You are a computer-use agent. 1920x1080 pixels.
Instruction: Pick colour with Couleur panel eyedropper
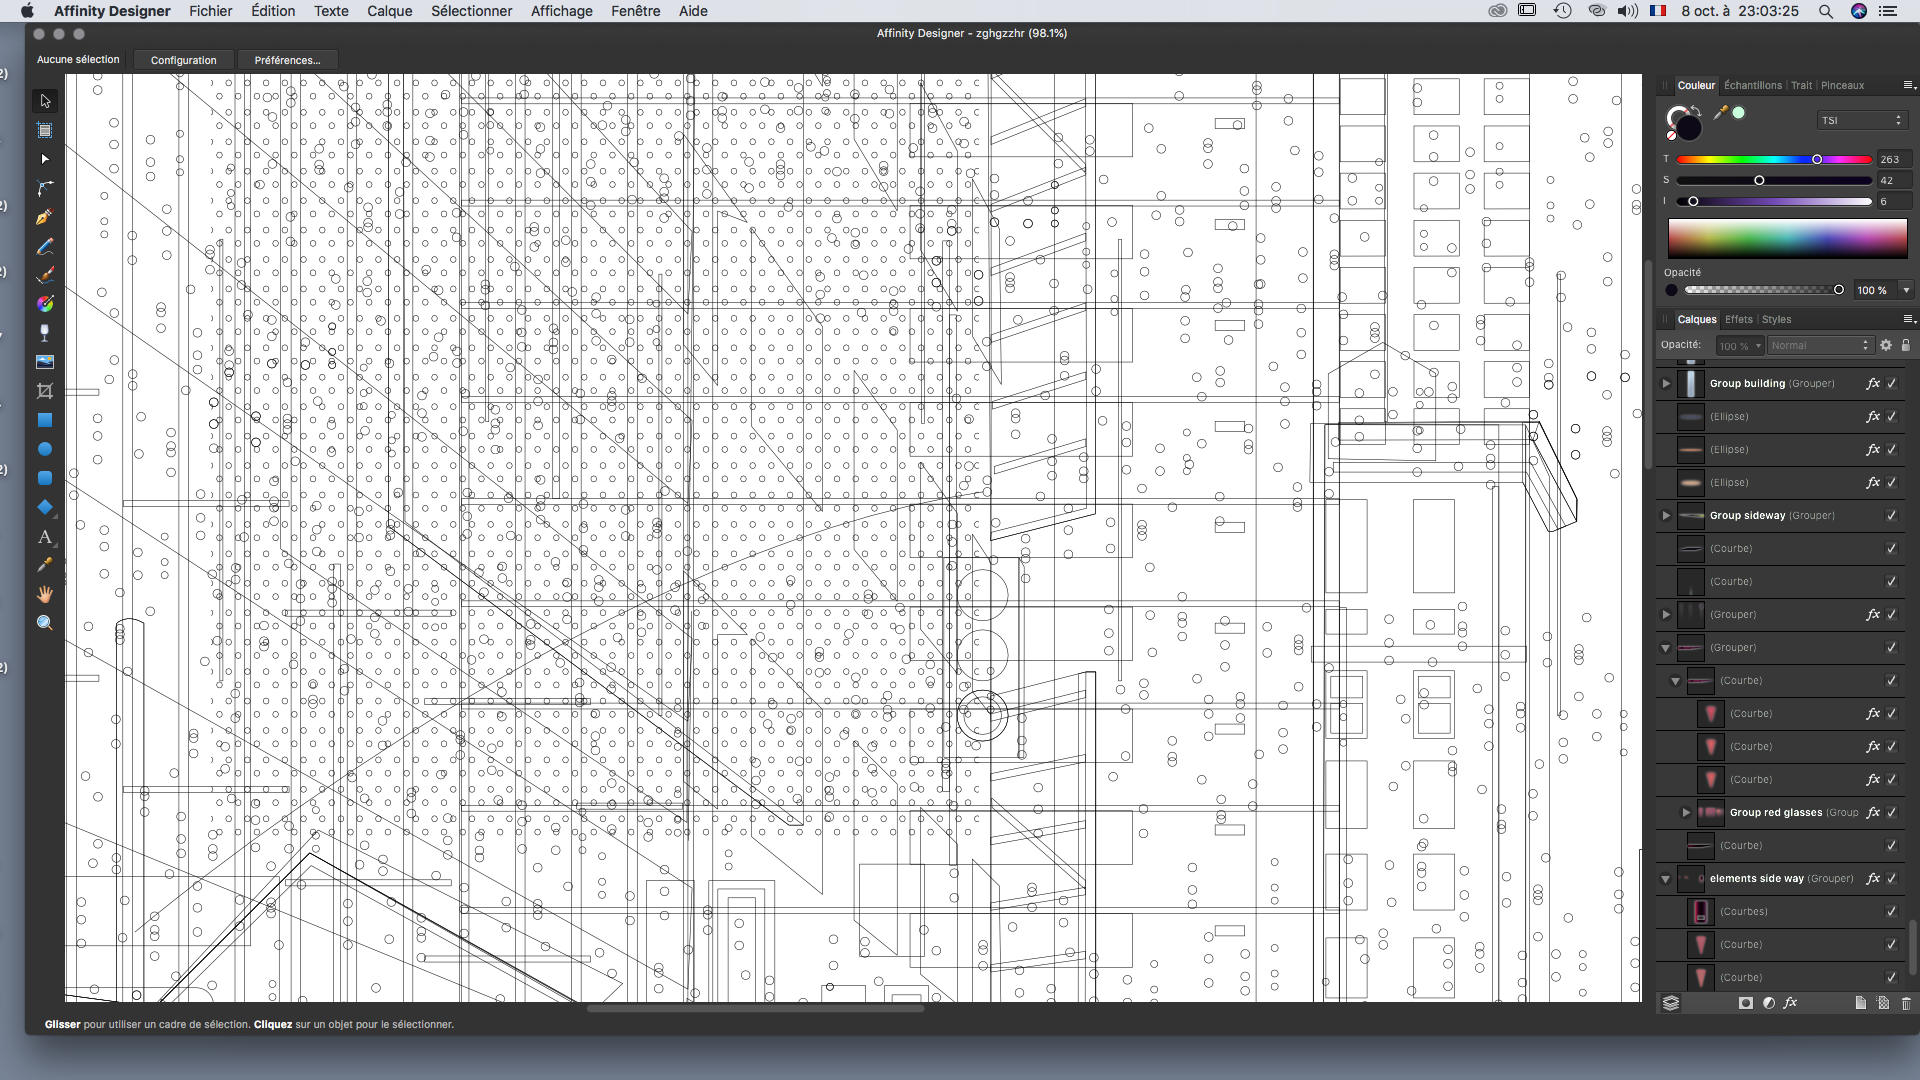point(1720,113)
